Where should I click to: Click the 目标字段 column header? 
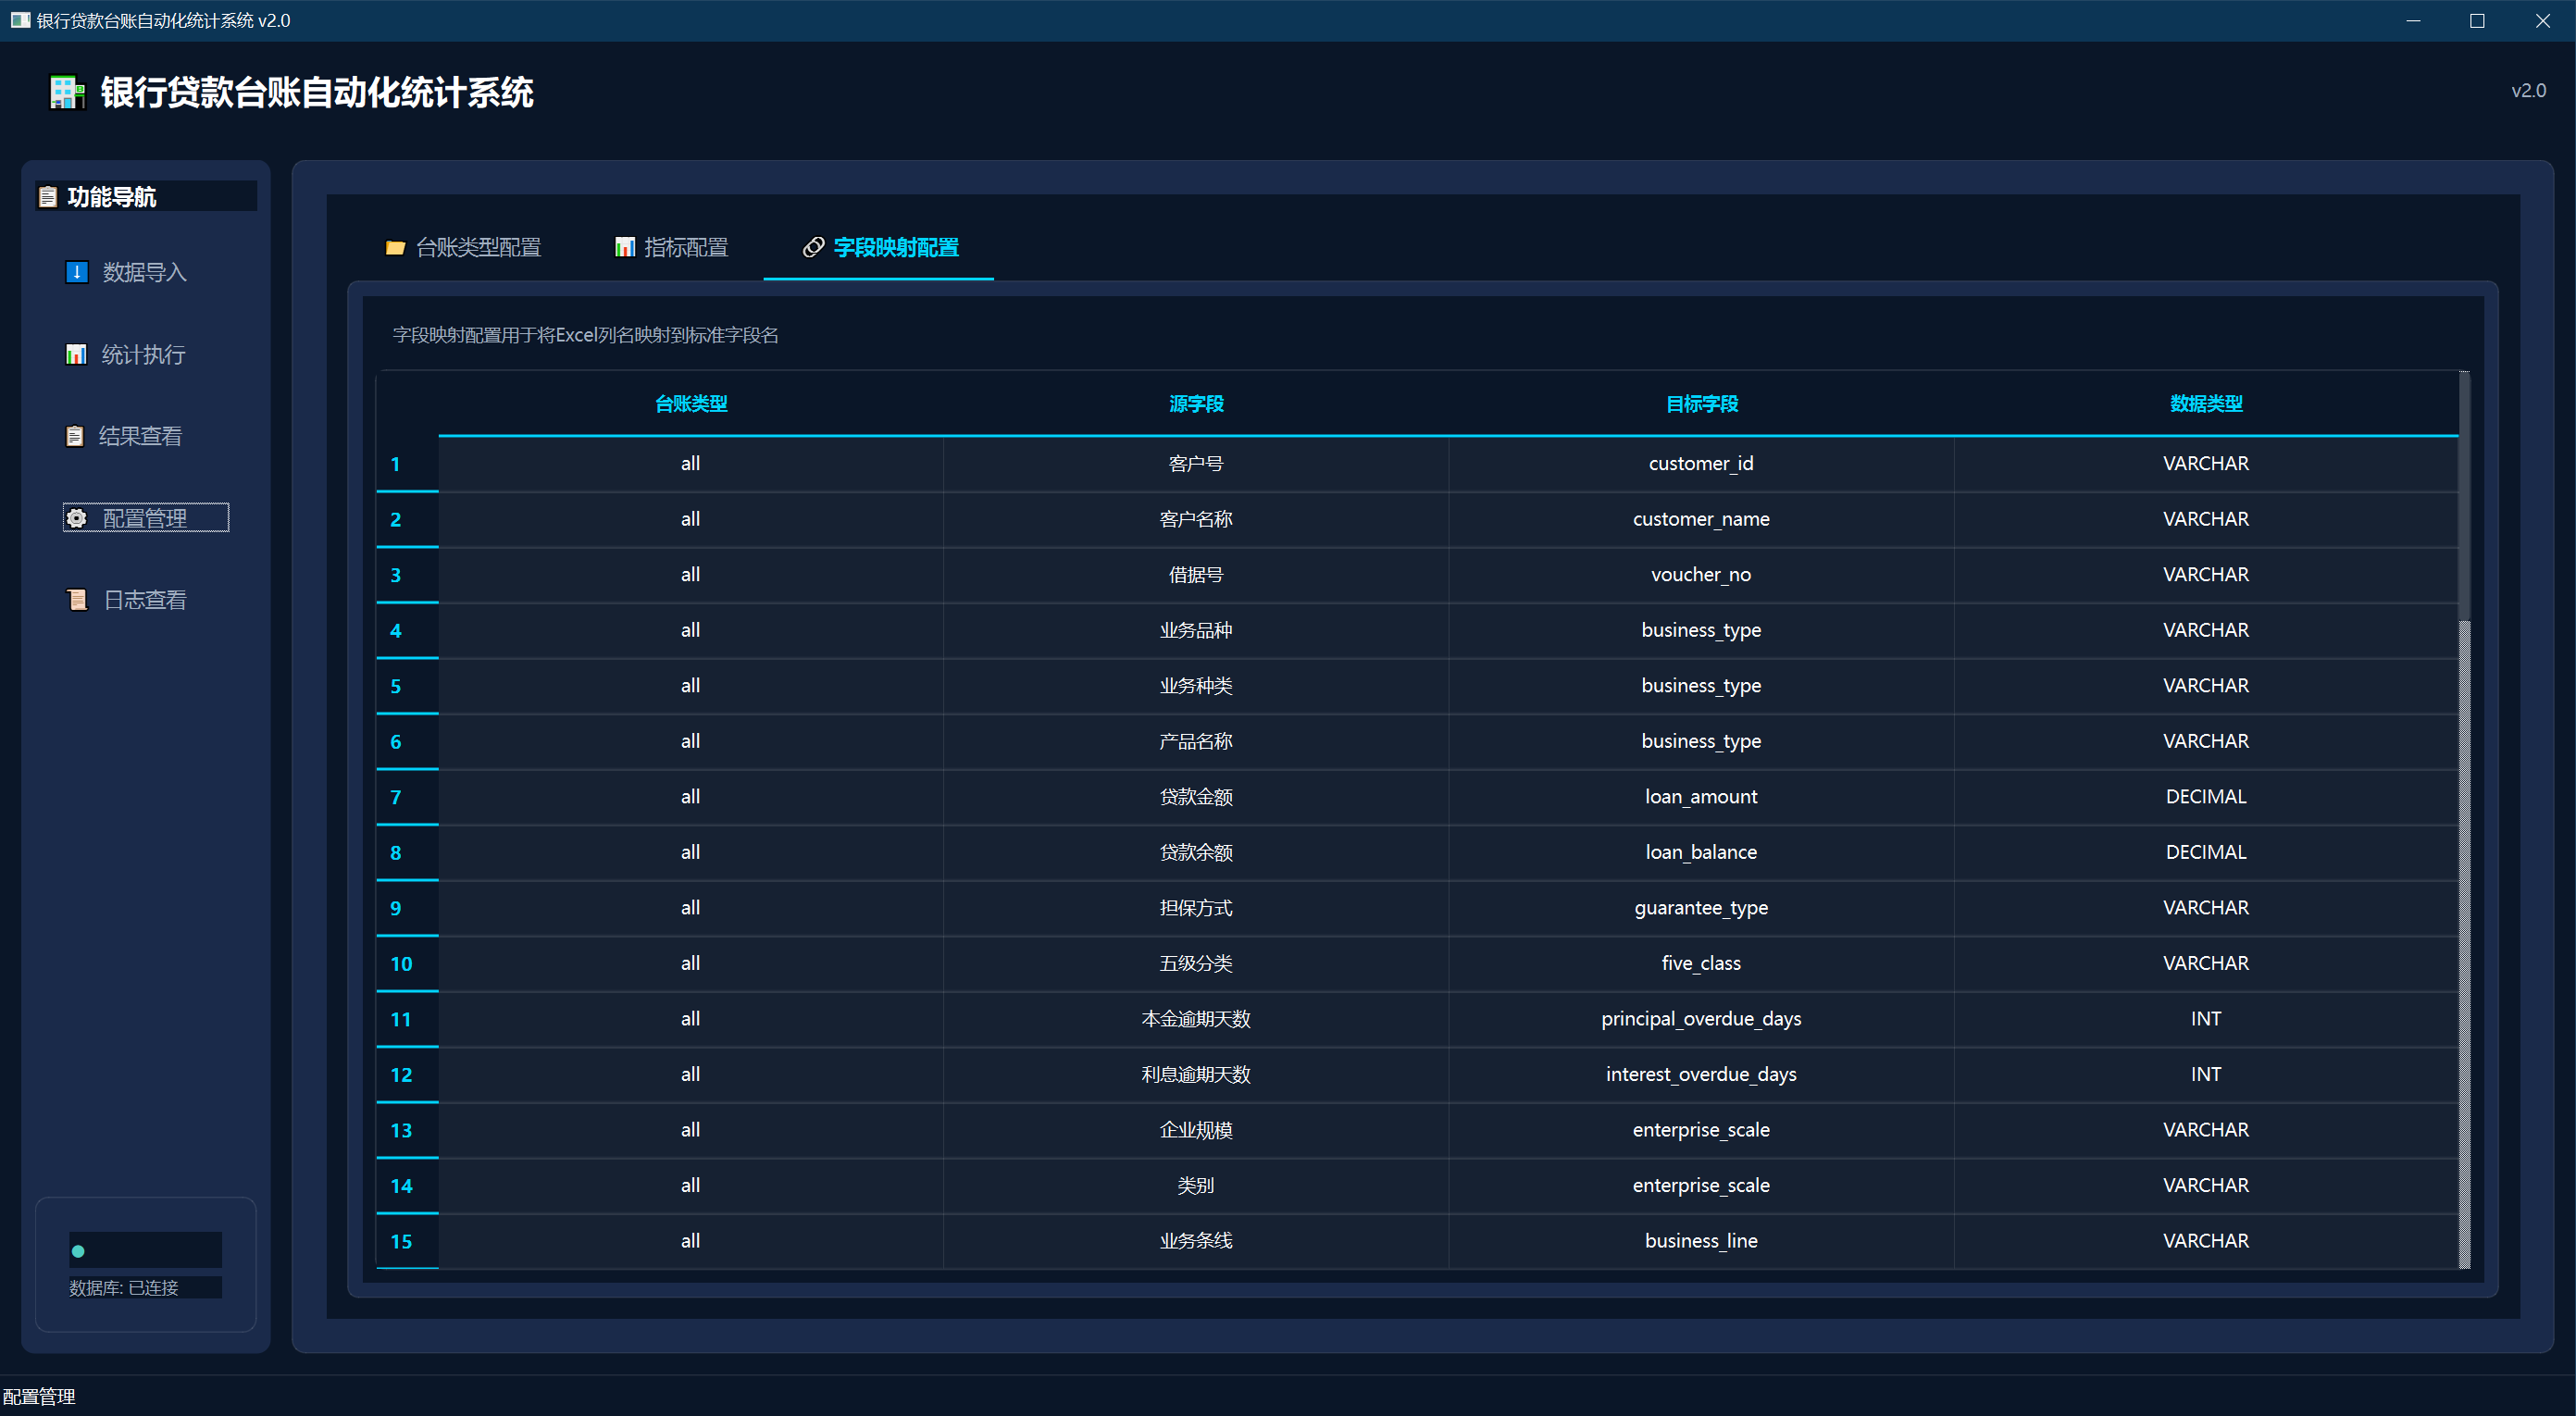(x=1701, y=404)
